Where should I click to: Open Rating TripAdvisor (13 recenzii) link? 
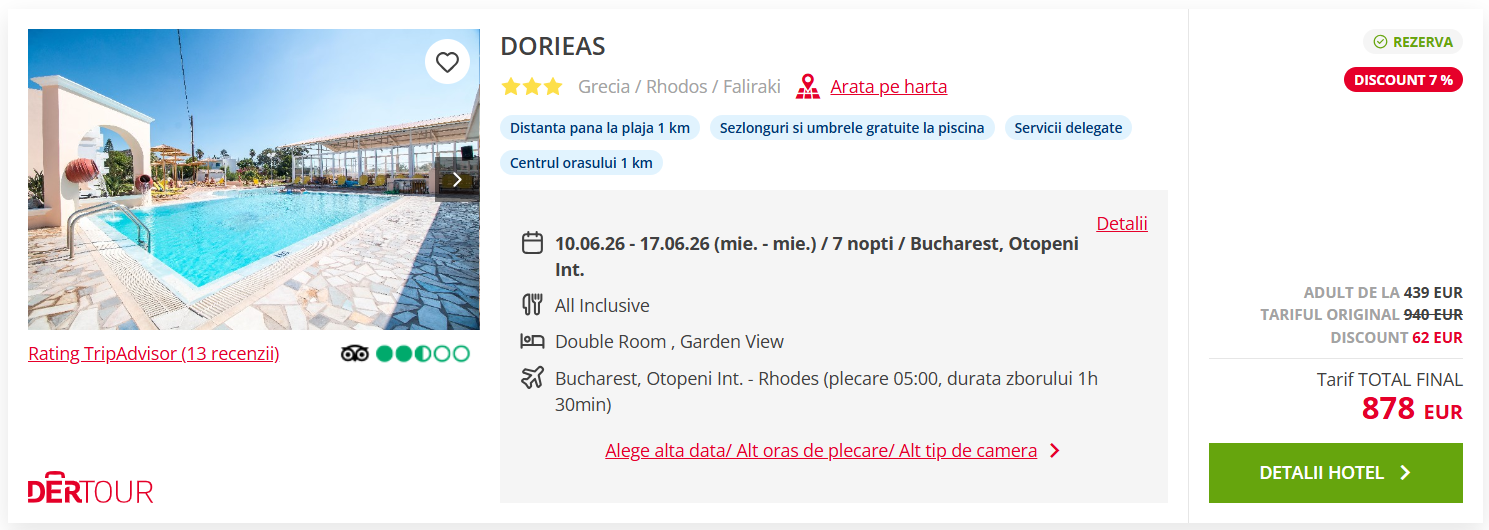pos(153,353)
